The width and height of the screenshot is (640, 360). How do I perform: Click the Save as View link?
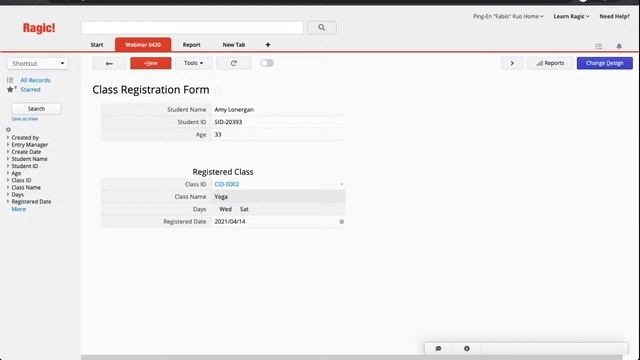(x=24, y=119)
